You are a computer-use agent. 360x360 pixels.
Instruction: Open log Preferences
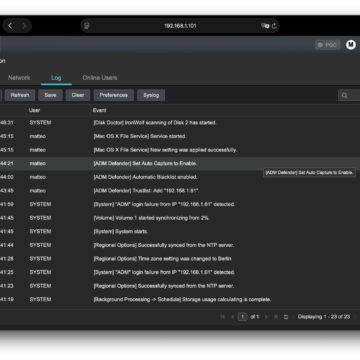114,95
